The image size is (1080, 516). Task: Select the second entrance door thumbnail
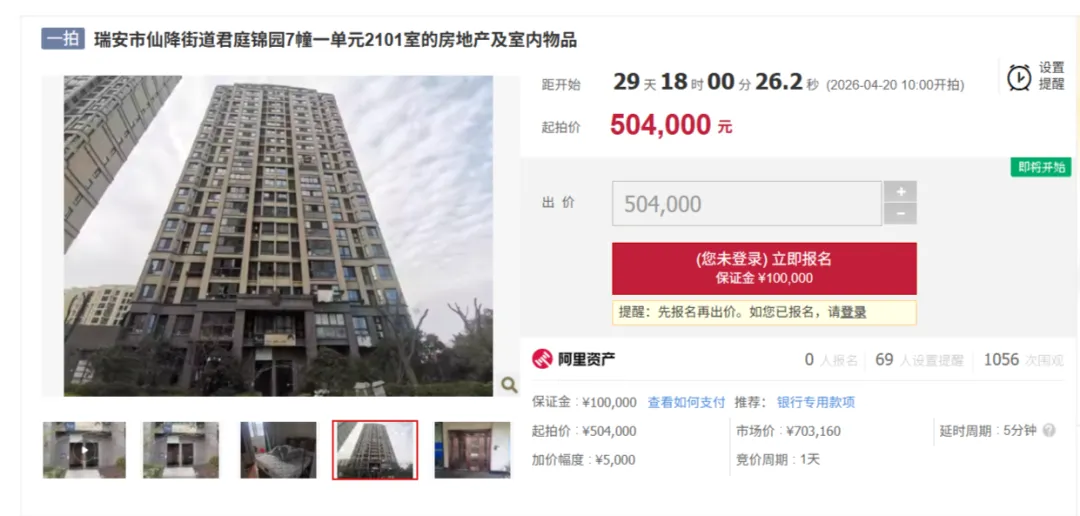[181, 450]
